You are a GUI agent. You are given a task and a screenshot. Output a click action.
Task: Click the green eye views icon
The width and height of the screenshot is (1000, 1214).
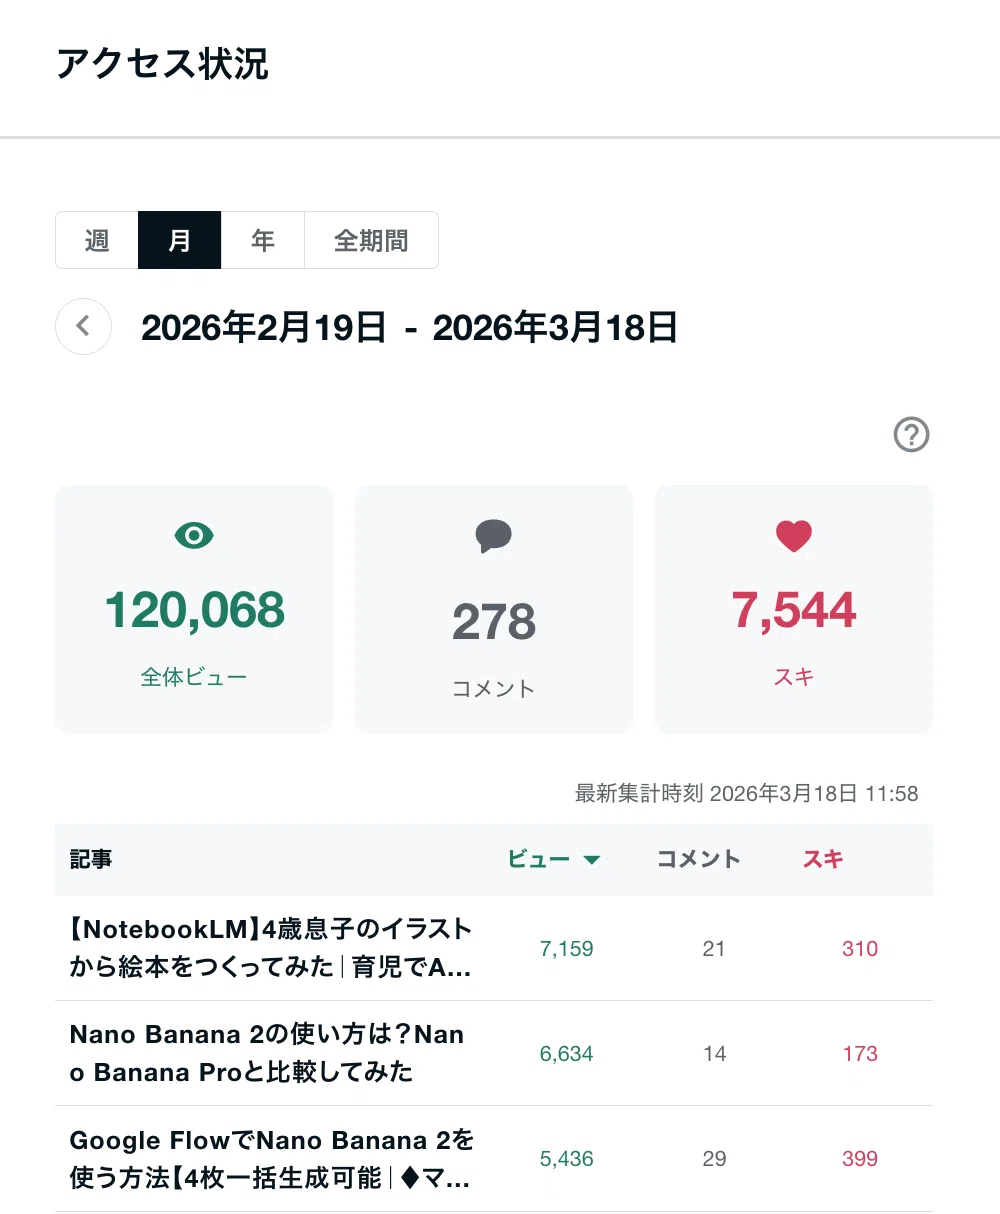(x=194, y=536)
